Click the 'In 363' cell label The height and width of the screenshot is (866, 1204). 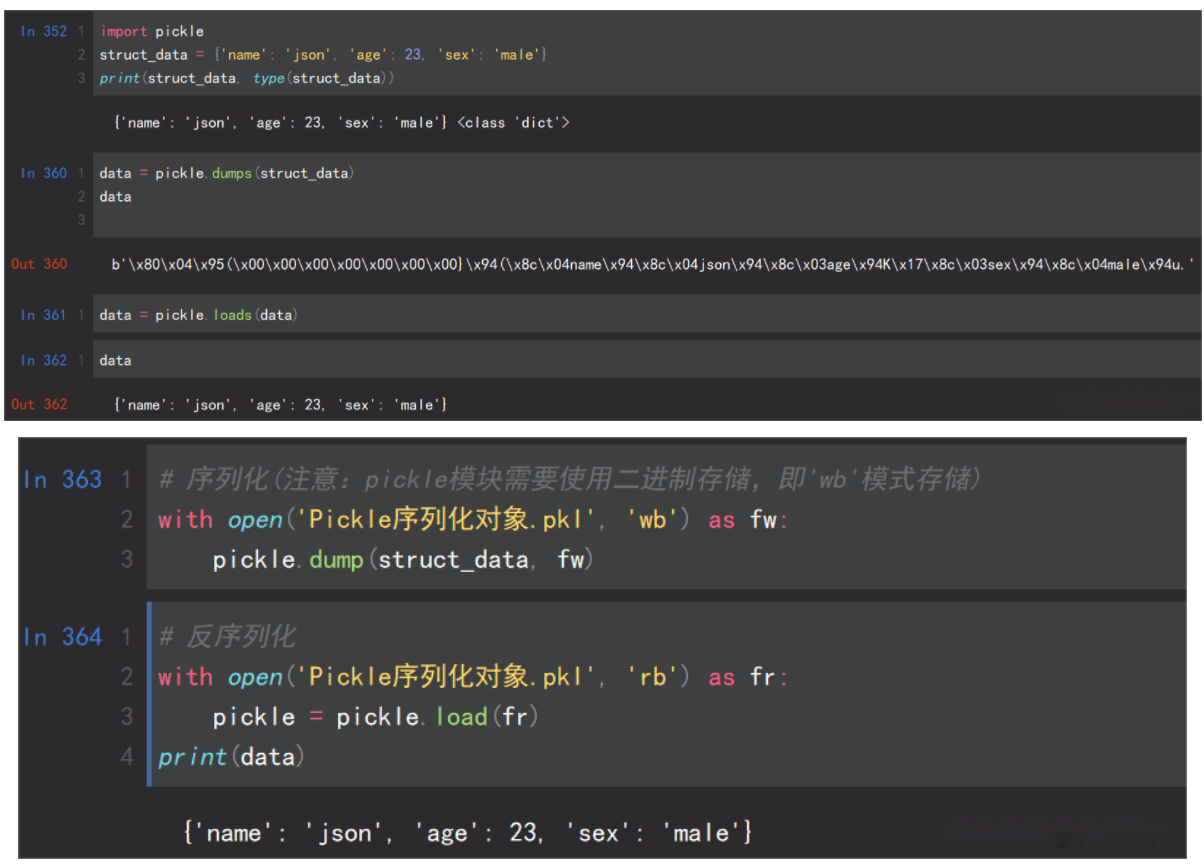[62, 480]
